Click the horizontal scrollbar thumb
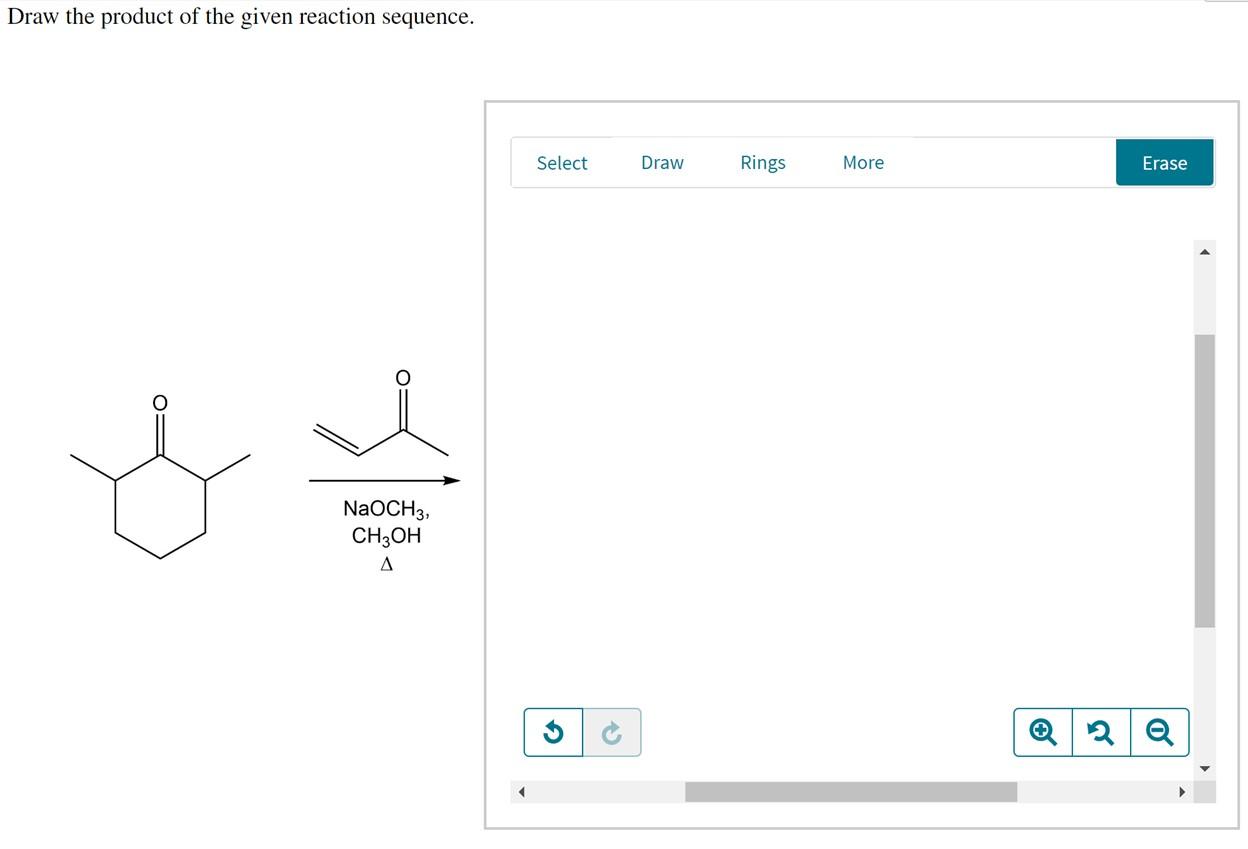This screenshot has width=1248, height=849. click(x=851, y=792)
